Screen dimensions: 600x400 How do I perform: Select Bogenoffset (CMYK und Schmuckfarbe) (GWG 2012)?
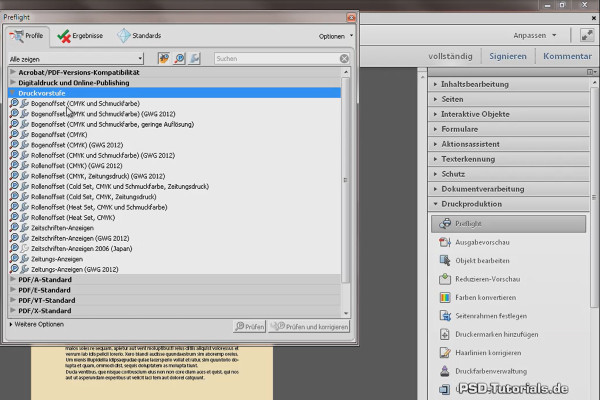[x=103, y=114]
